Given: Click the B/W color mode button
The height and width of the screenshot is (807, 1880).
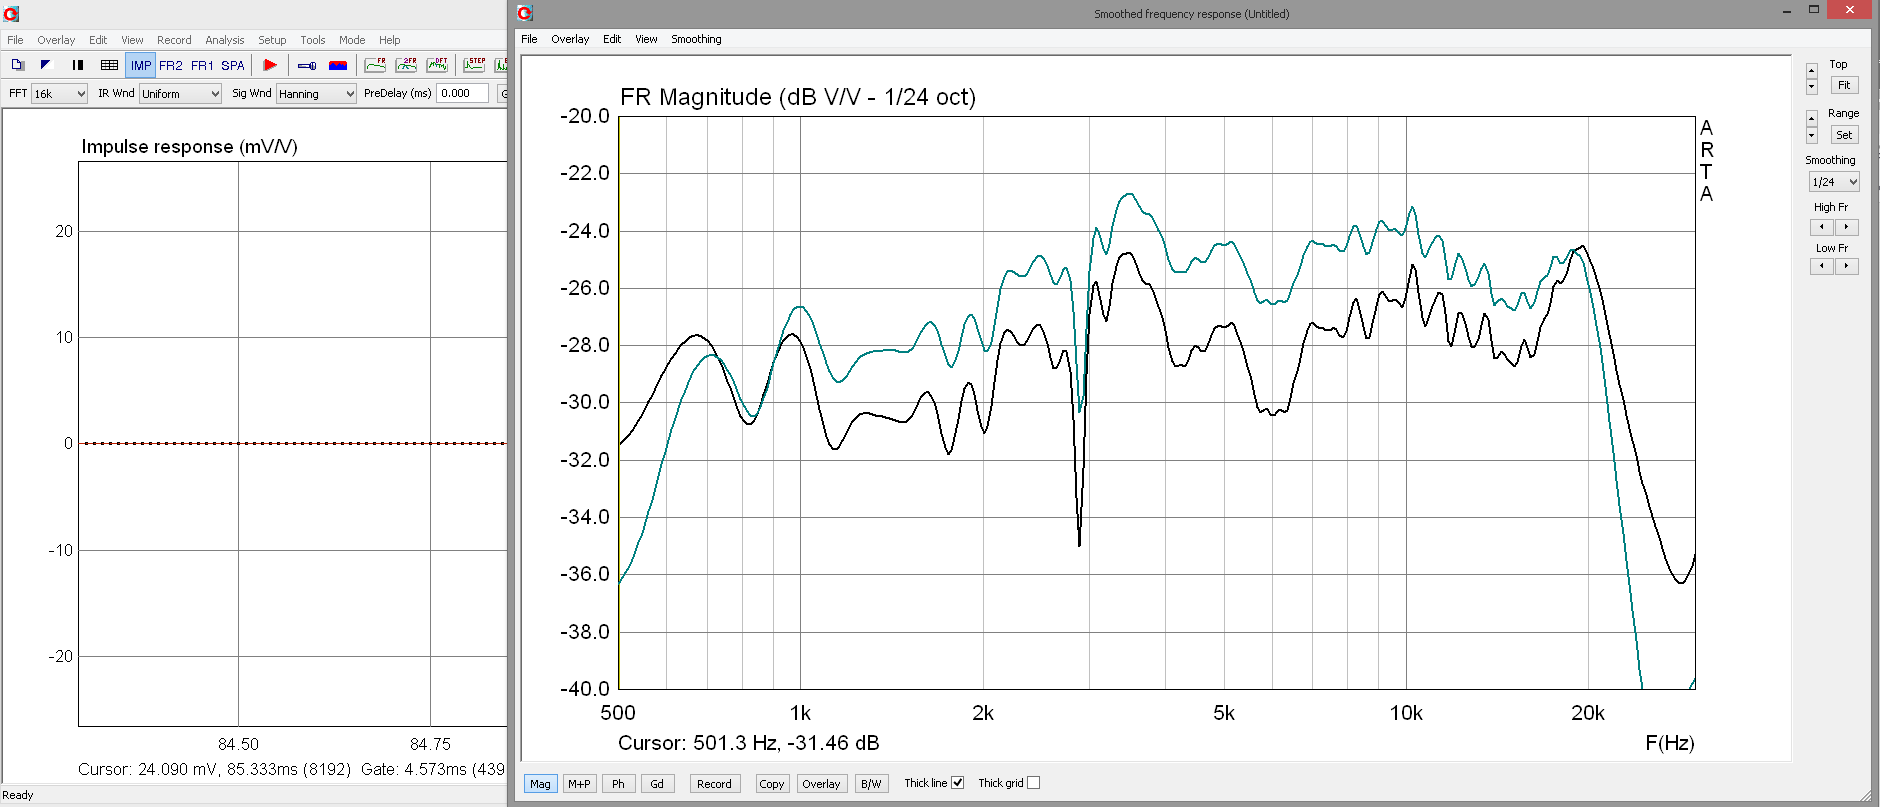Looking at the screenshot, I should pos(871,784).
